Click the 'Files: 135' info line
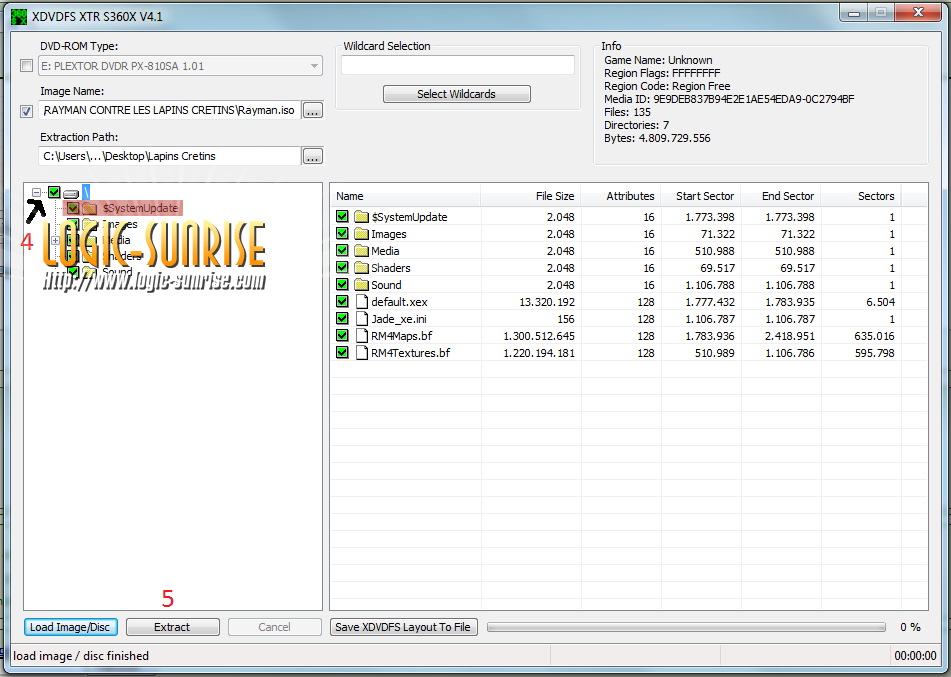Viewport: 951px width, 677px height. pos(627,112)
